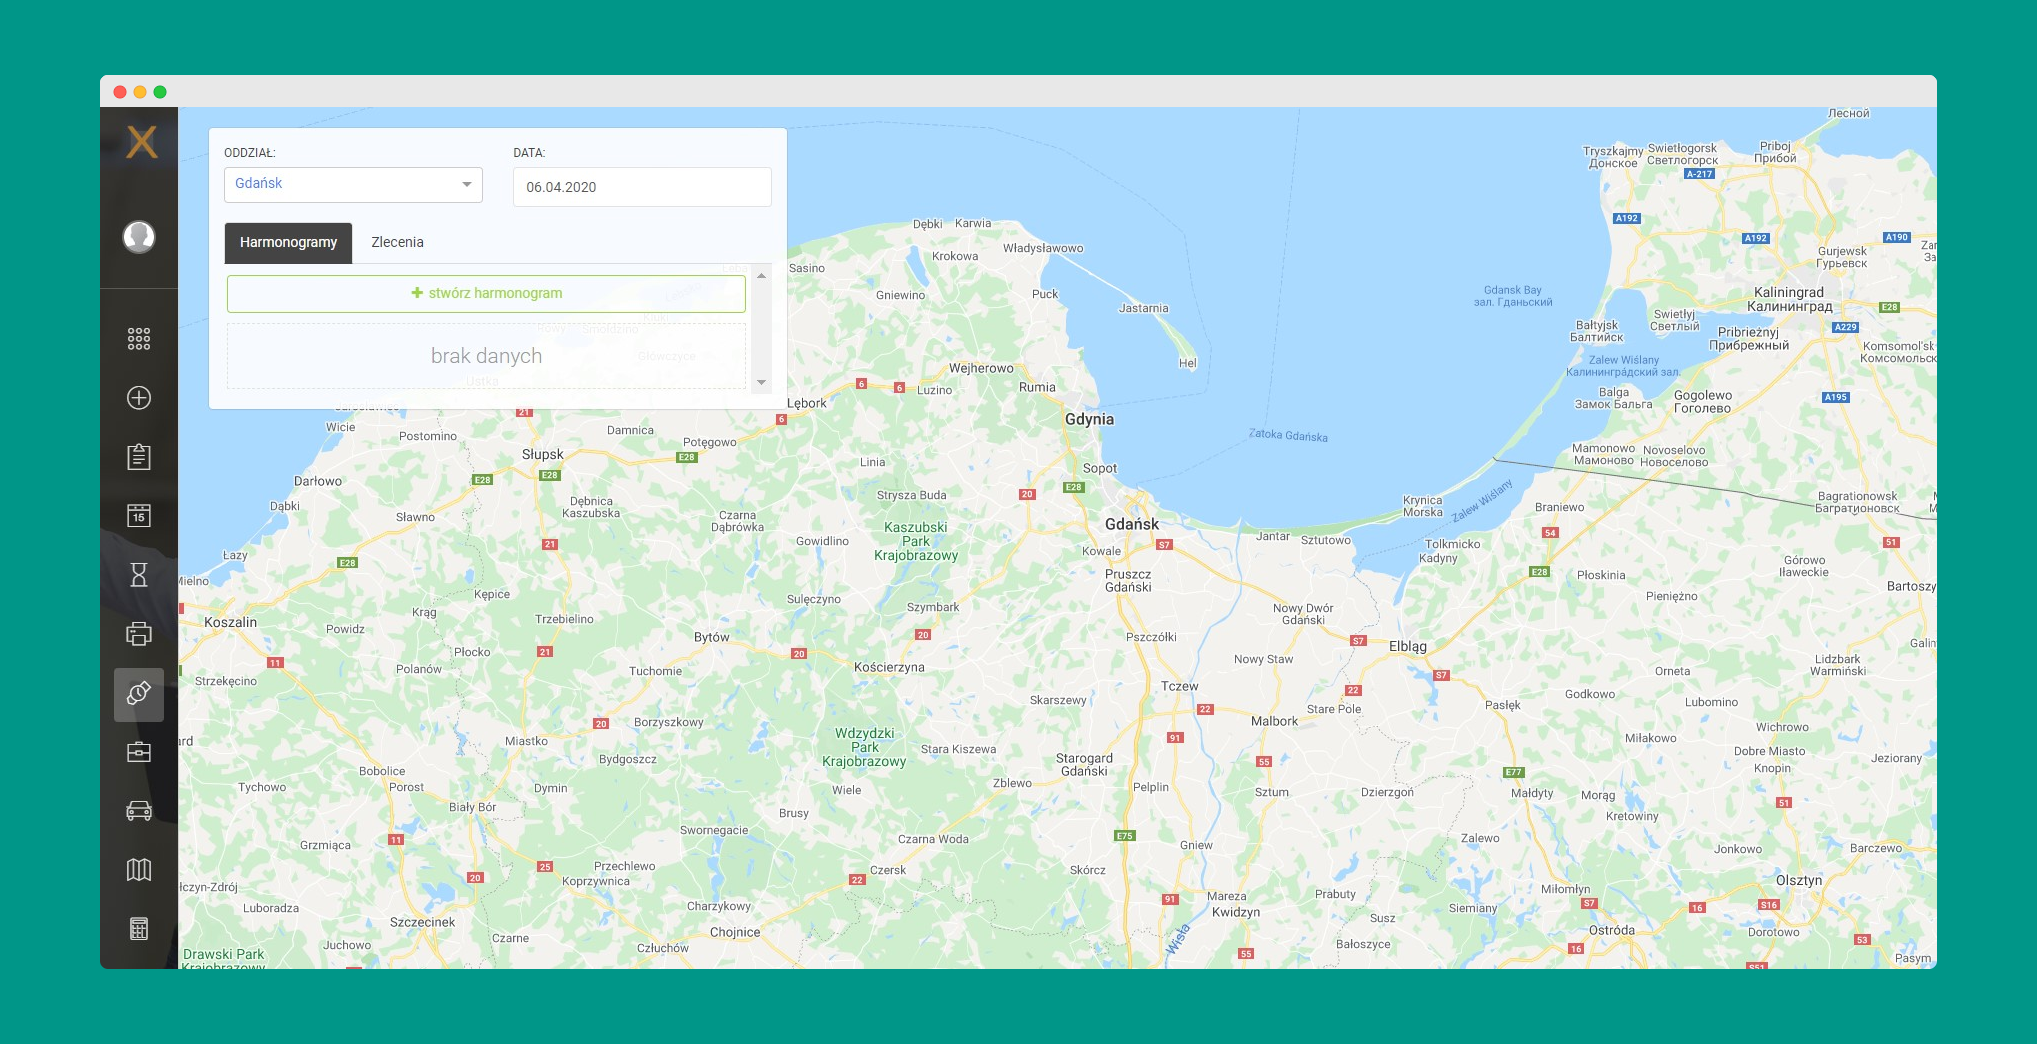Click the printer icon in sidebar
2037x1044 pixels.
139,634
